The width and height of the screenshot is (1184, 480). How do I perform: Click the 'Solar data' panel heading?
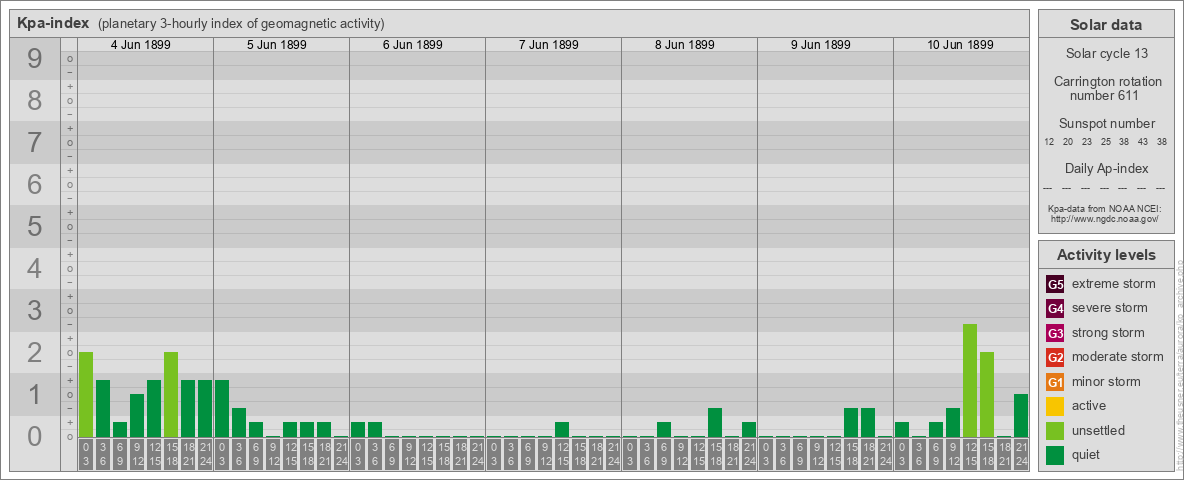point(1105,25)
